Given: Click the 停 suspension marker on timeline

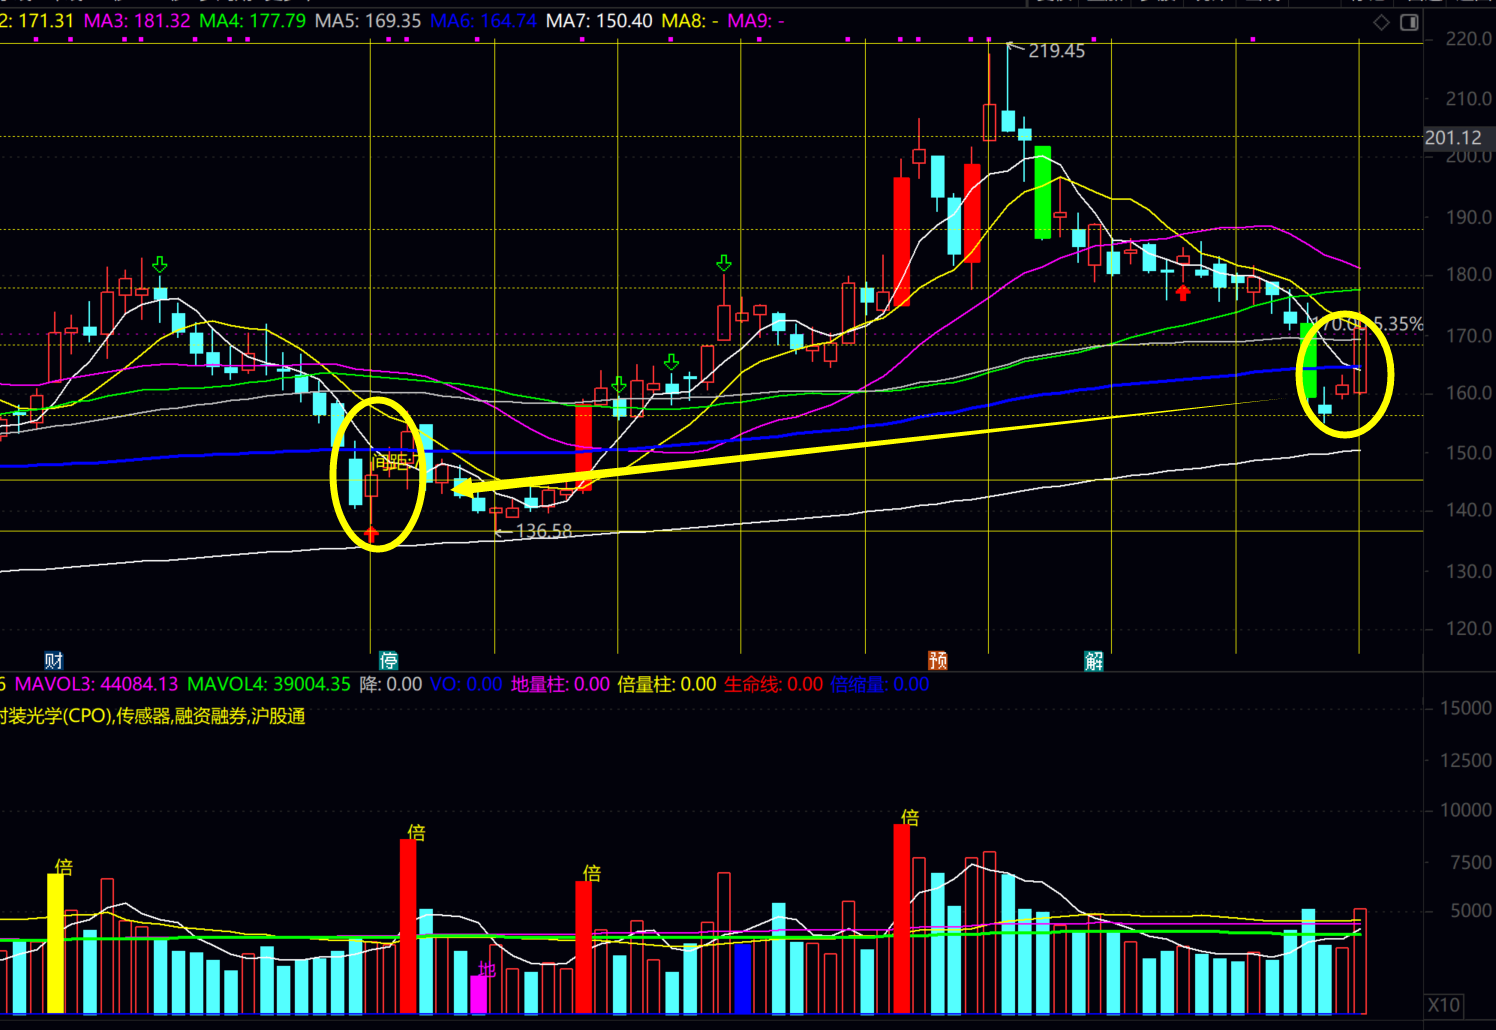Looking at the screenshot, I should click(388, 660).
